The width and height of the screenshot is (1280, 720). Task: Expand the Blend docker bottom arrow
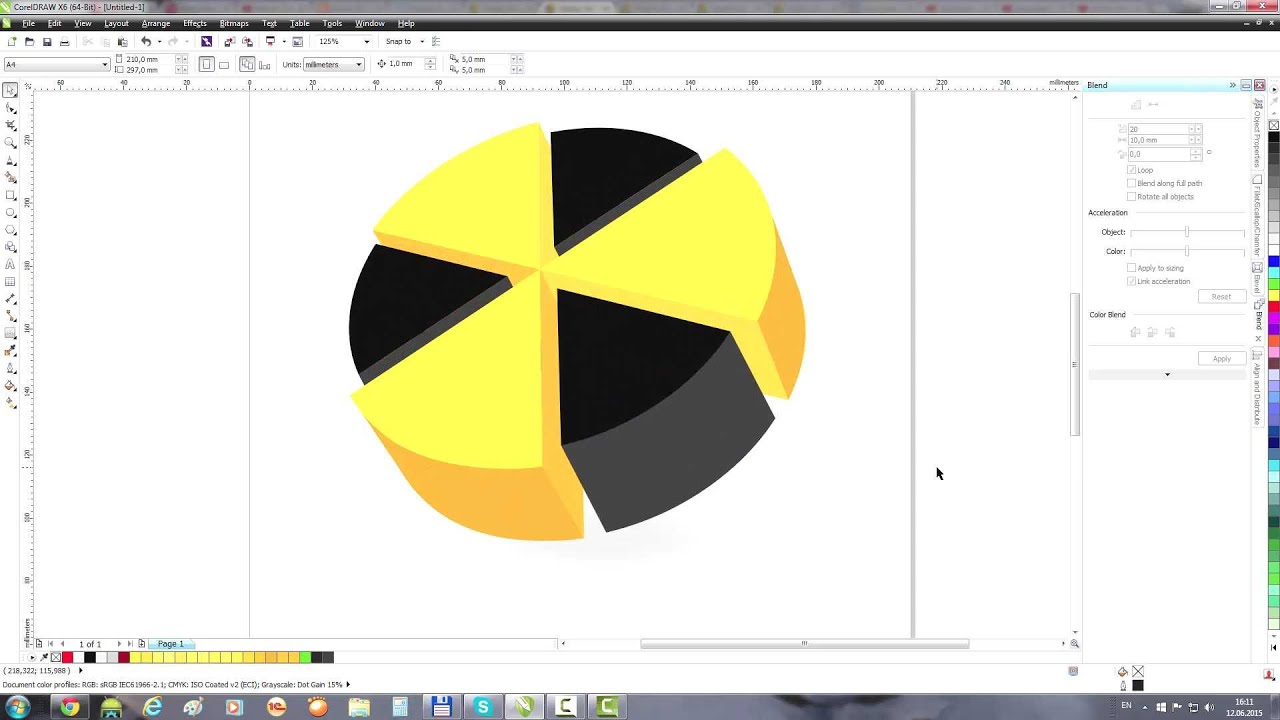pyautogui.click(x=1167, y=375)
